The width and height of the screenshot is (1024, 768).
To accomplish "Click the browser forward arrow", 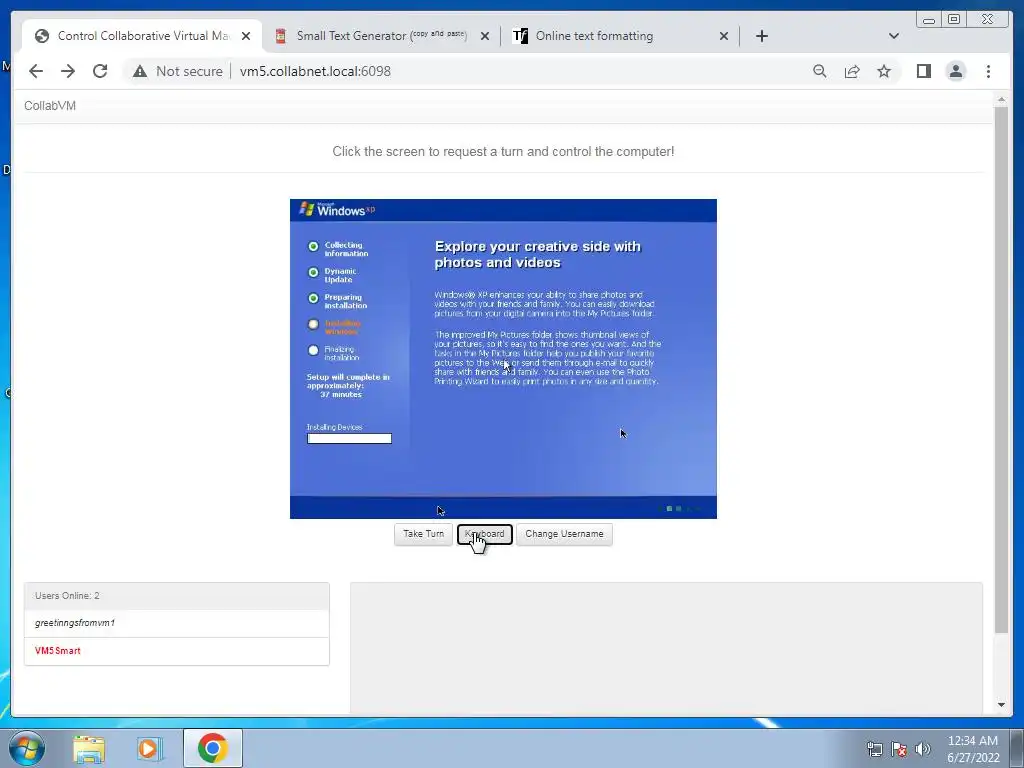I will (x=68, y=71).
